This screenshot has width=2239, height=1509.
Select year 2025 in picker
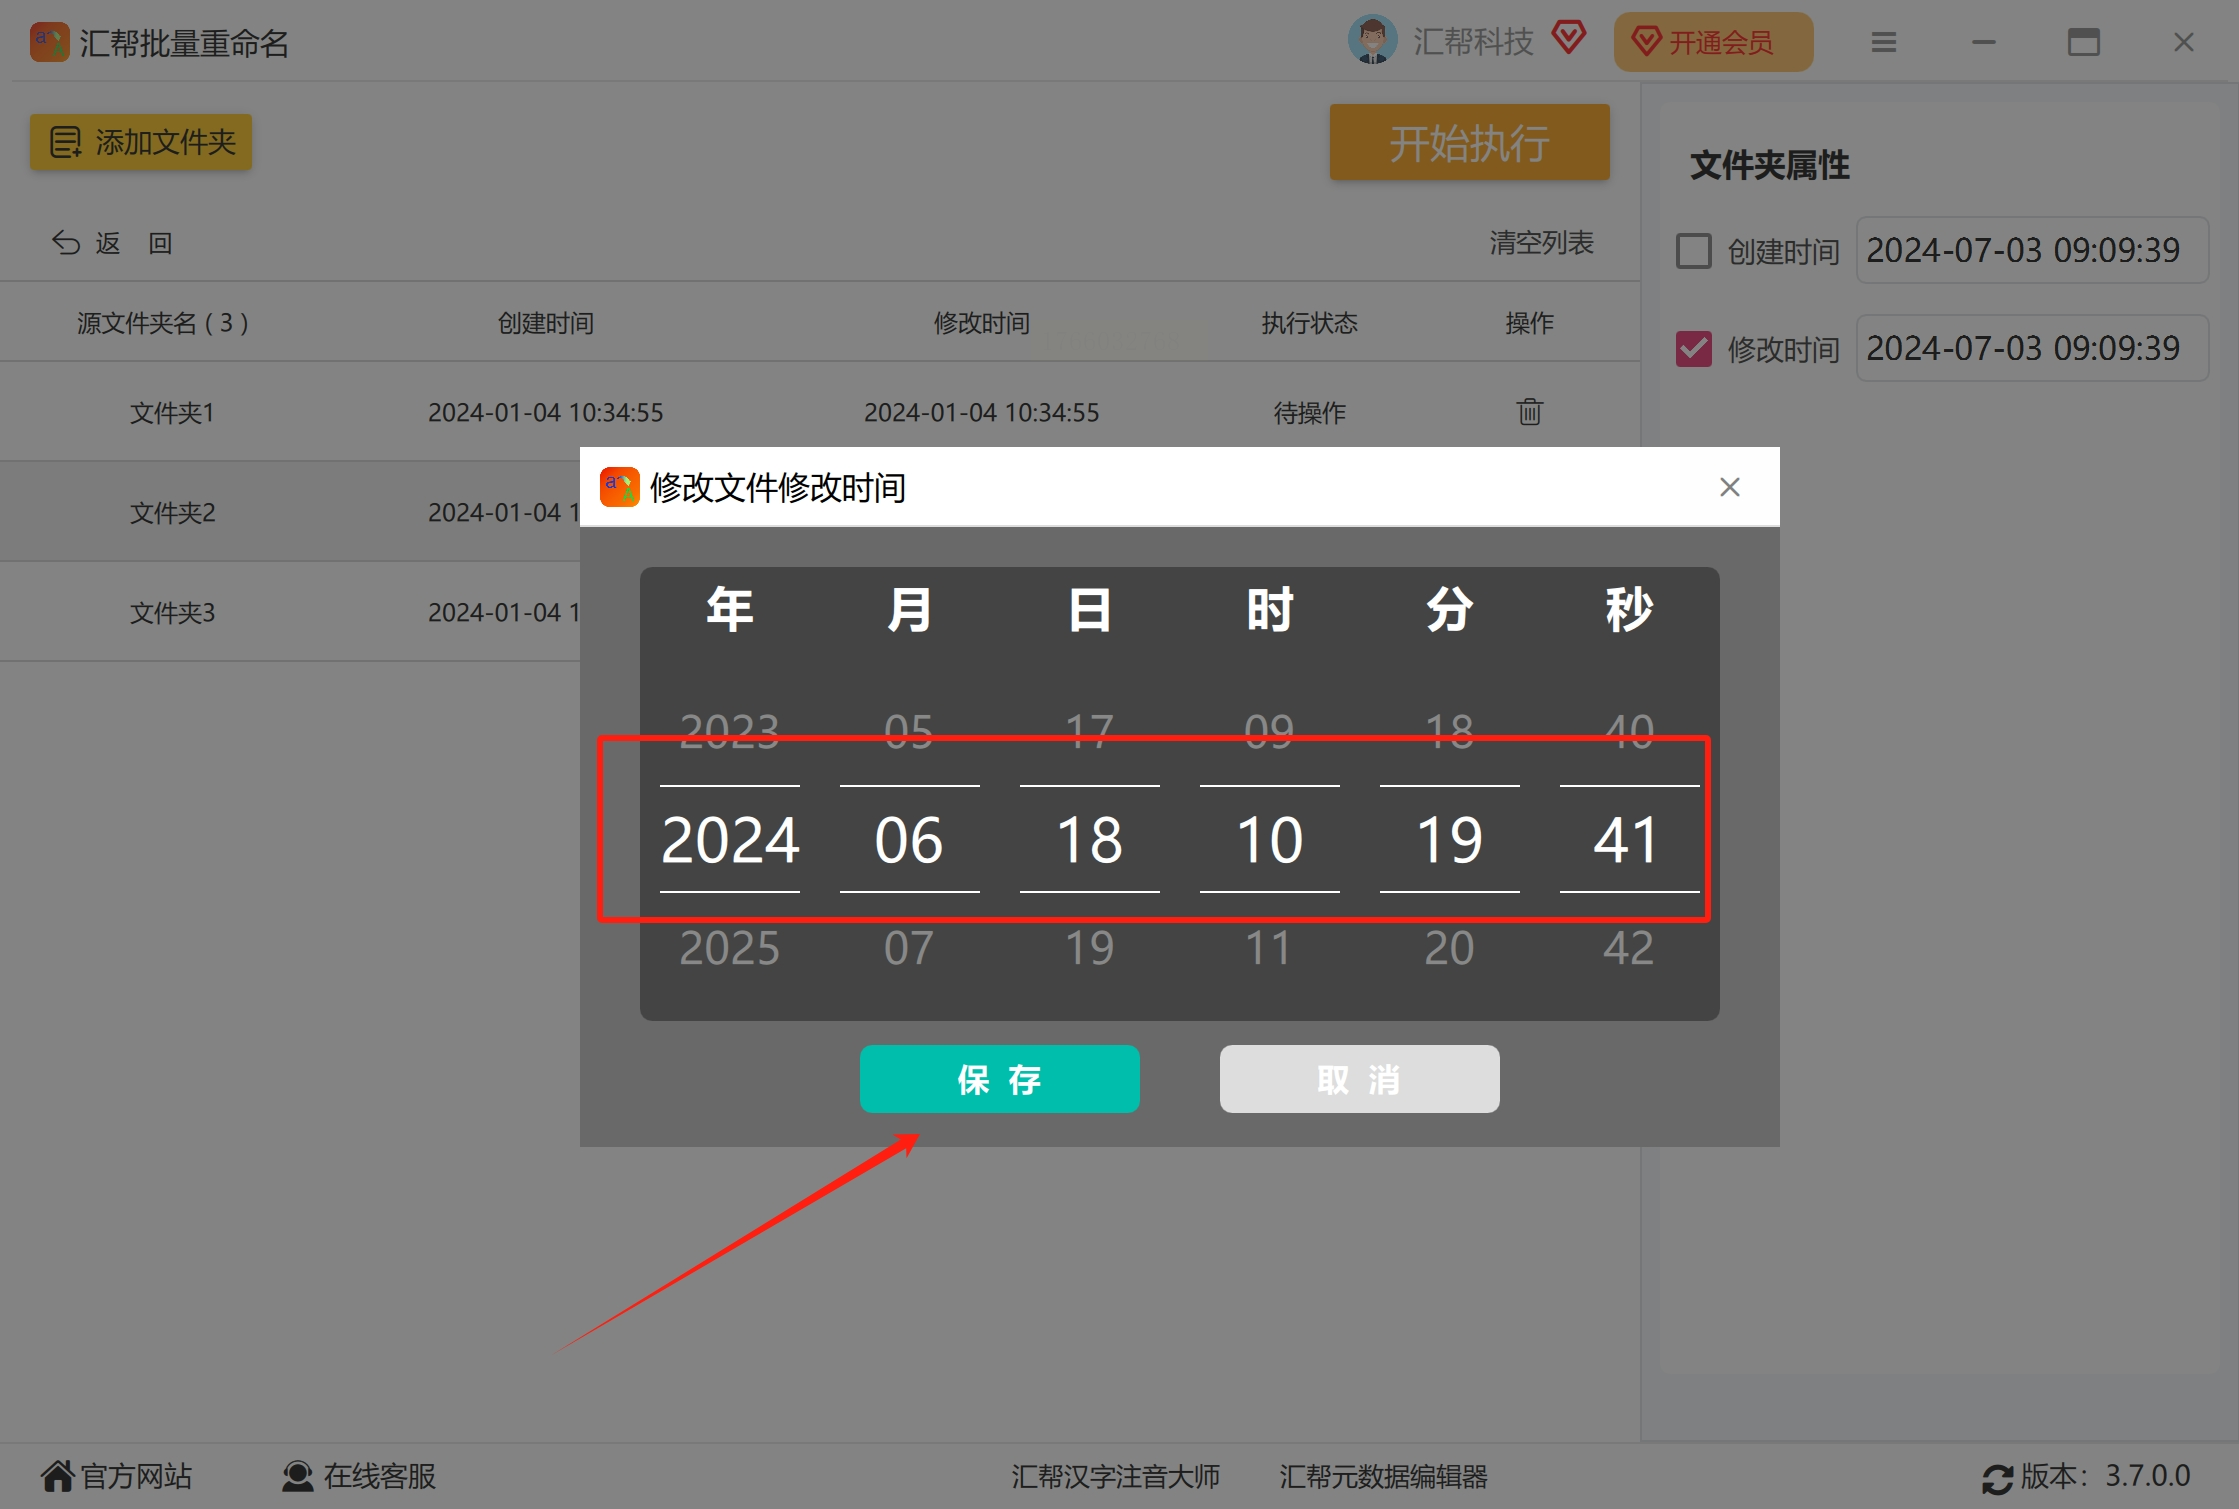(729, 948)
